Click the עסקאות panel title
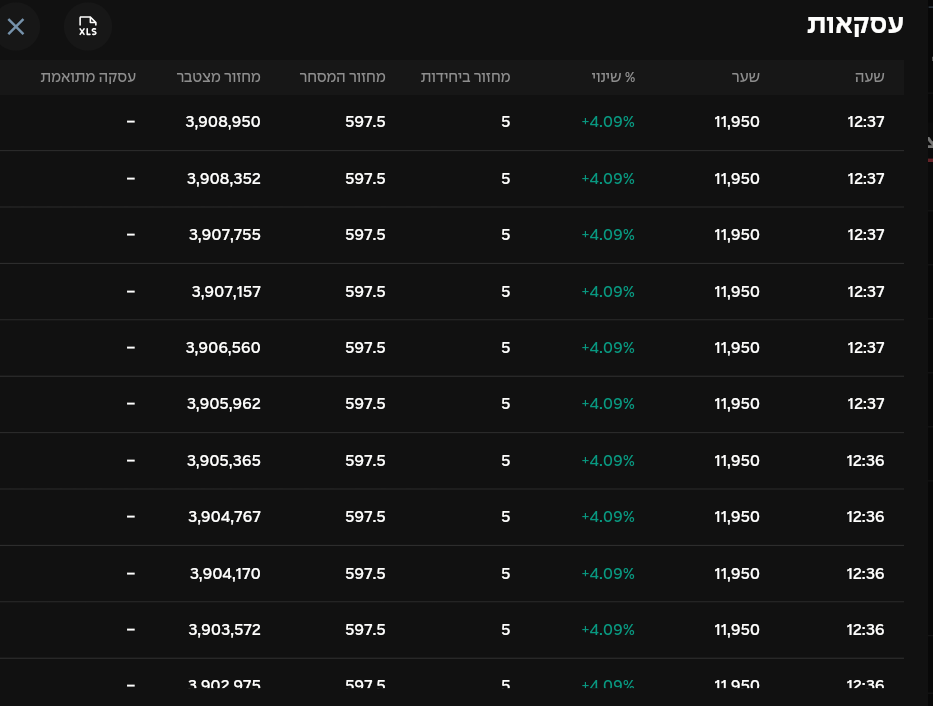Image resolution: width=933 pixels, height=706 pixels. coord(855,26)
